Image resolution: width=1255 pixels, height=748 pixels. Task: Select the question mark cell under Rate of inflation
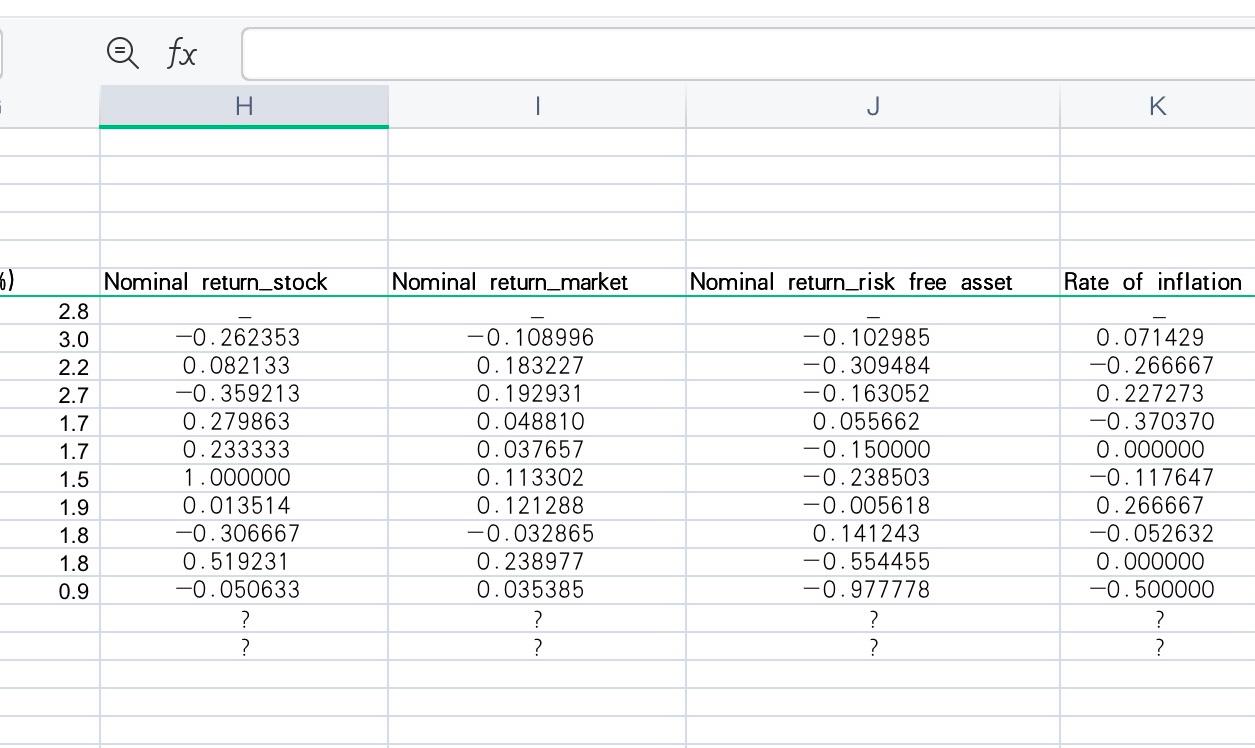(x=1157, y=618)
